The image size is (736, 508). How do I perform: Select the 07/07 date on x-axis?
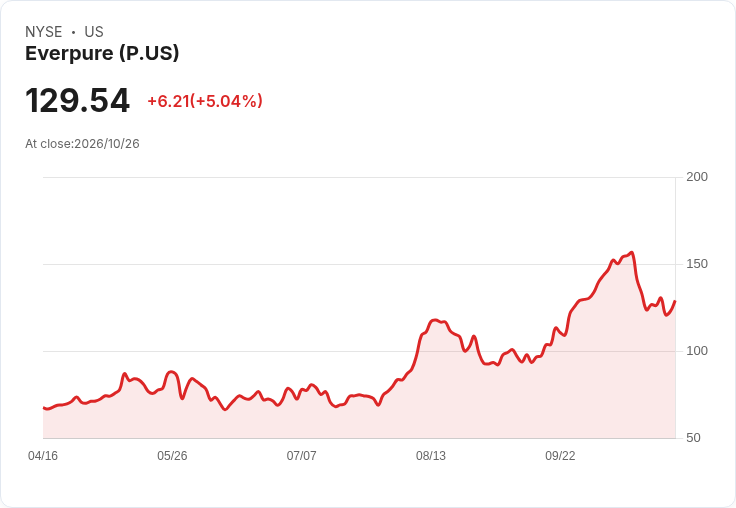click(301, 456)
